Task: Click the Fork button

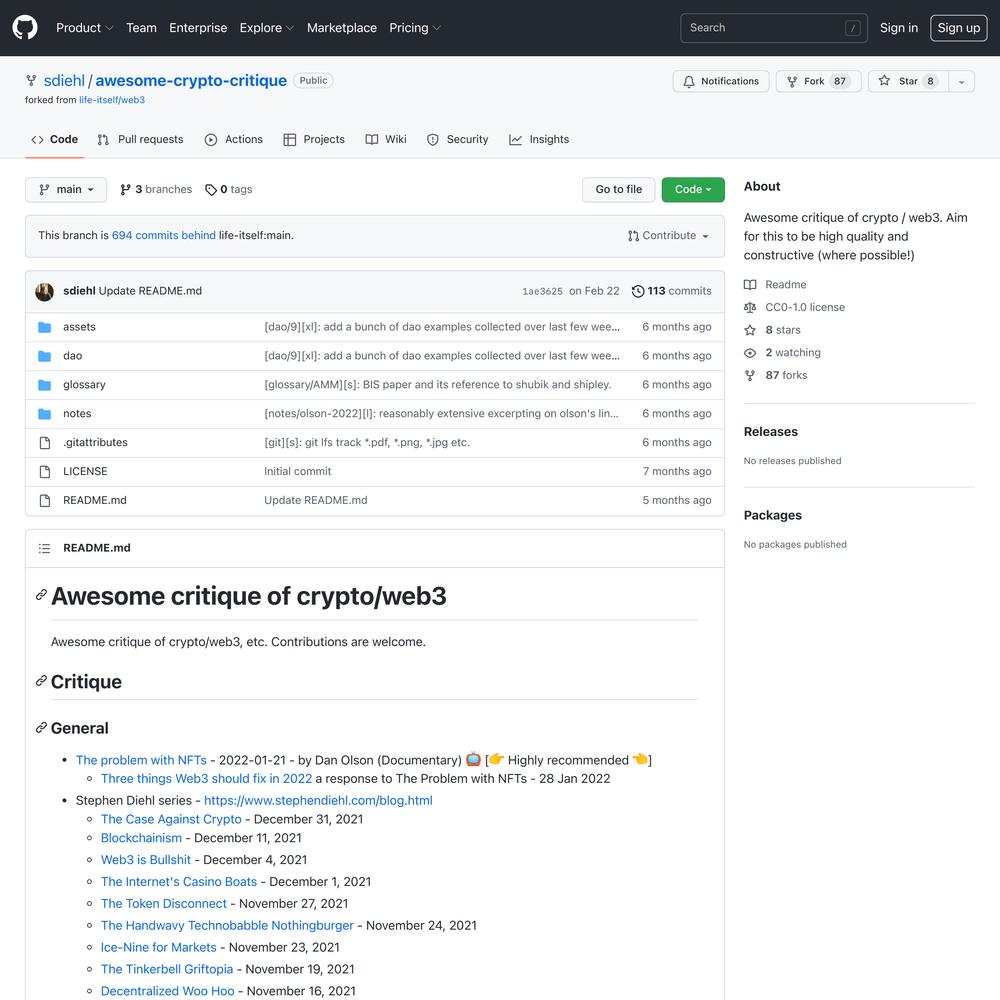Action: click(818, 81)
